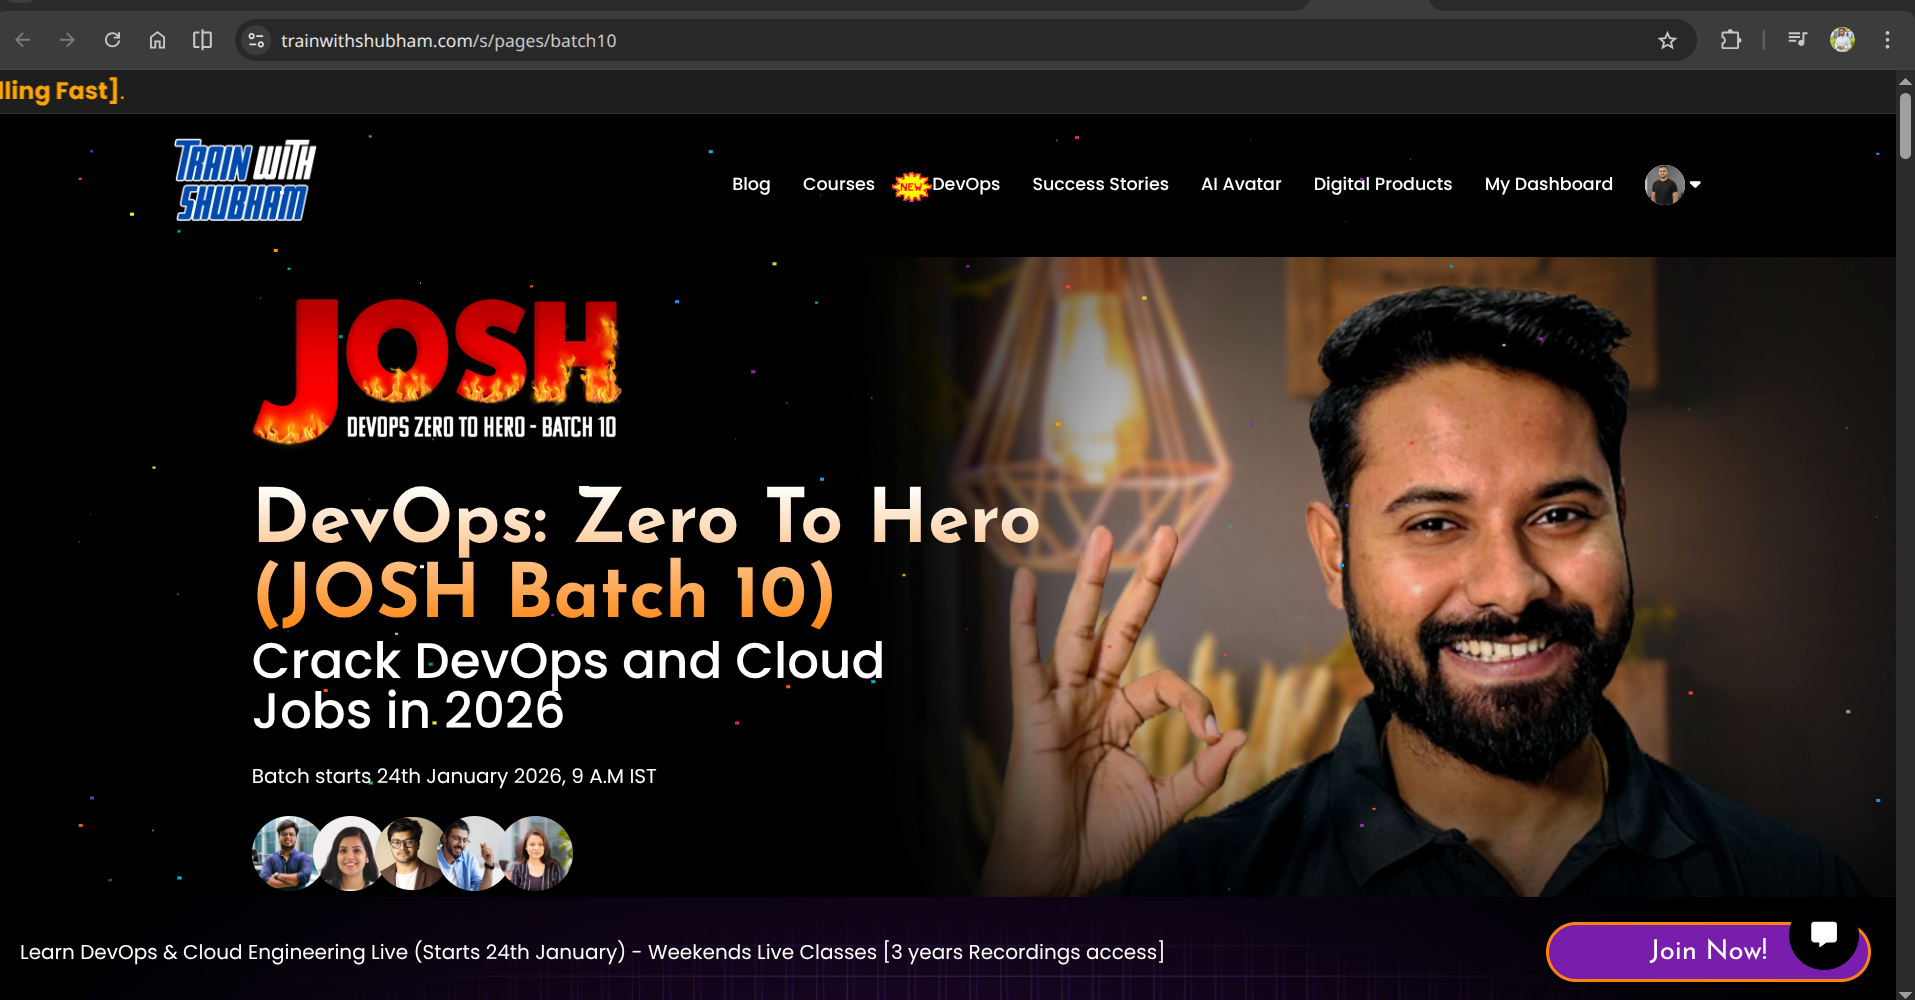Go to Courses in navigation
Image resolution: width=1915 pixels, height=1000 pixels.
(x=838, y=184)
